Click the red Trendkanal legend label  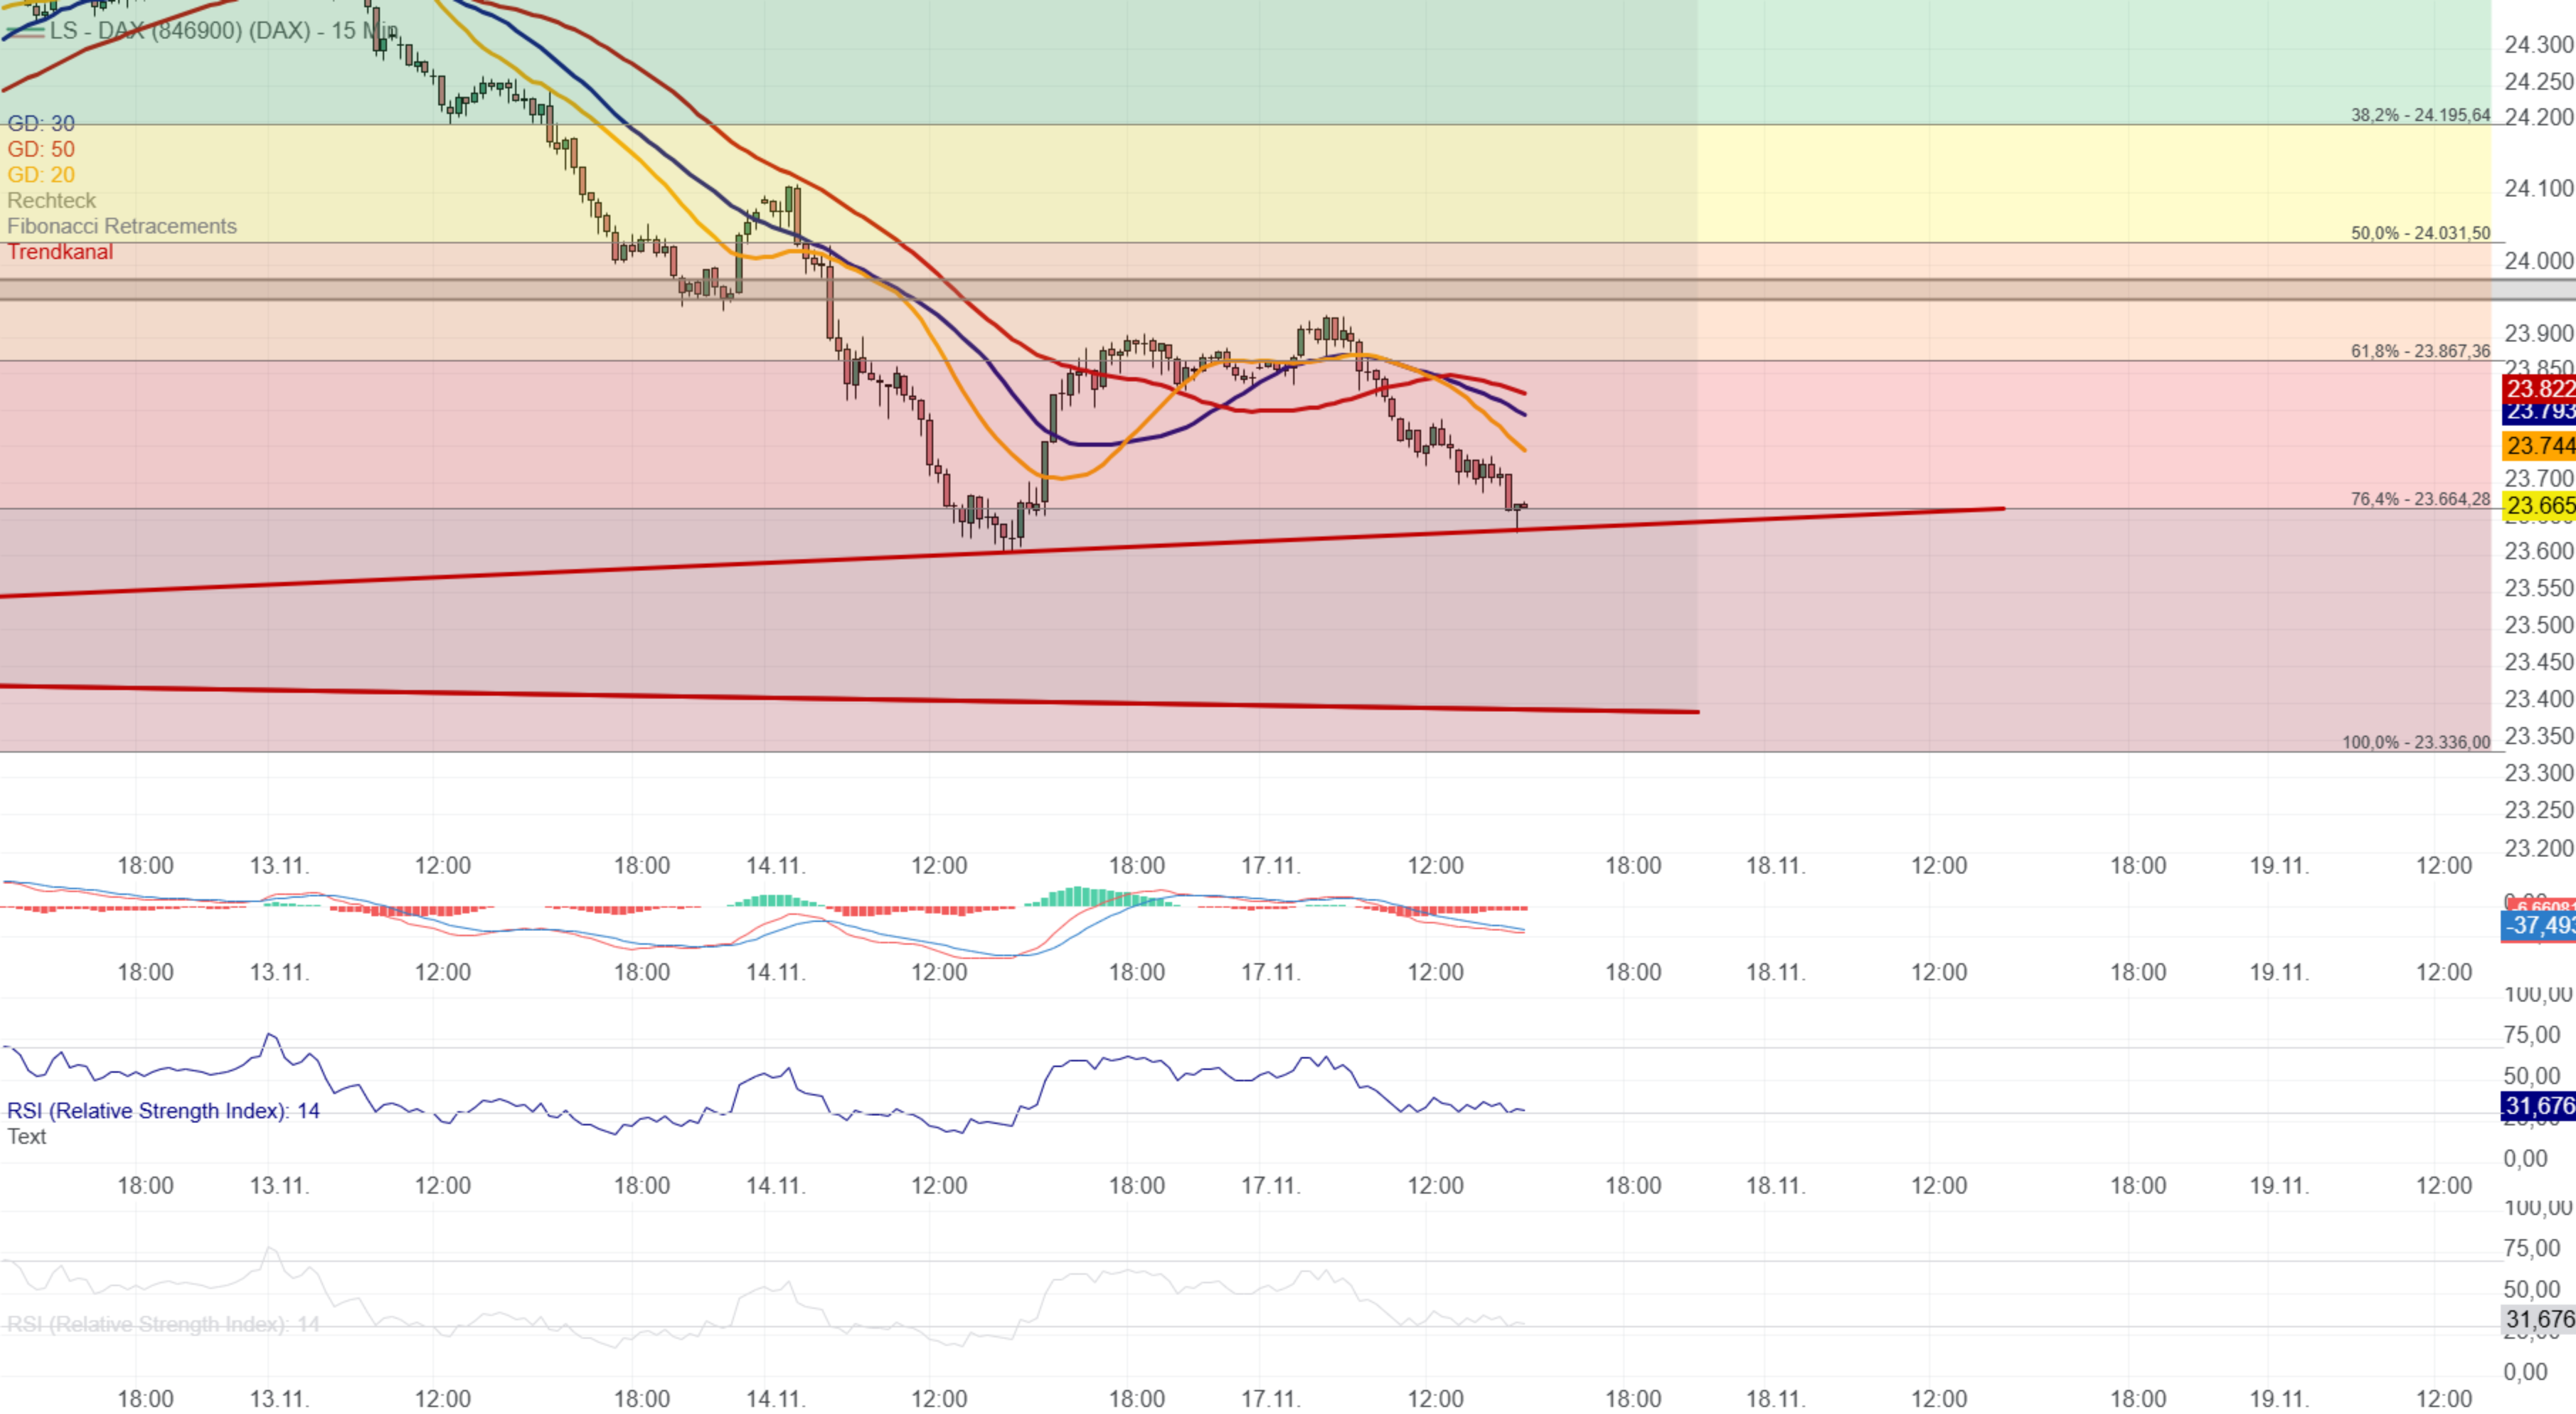(x=60, y=252)
